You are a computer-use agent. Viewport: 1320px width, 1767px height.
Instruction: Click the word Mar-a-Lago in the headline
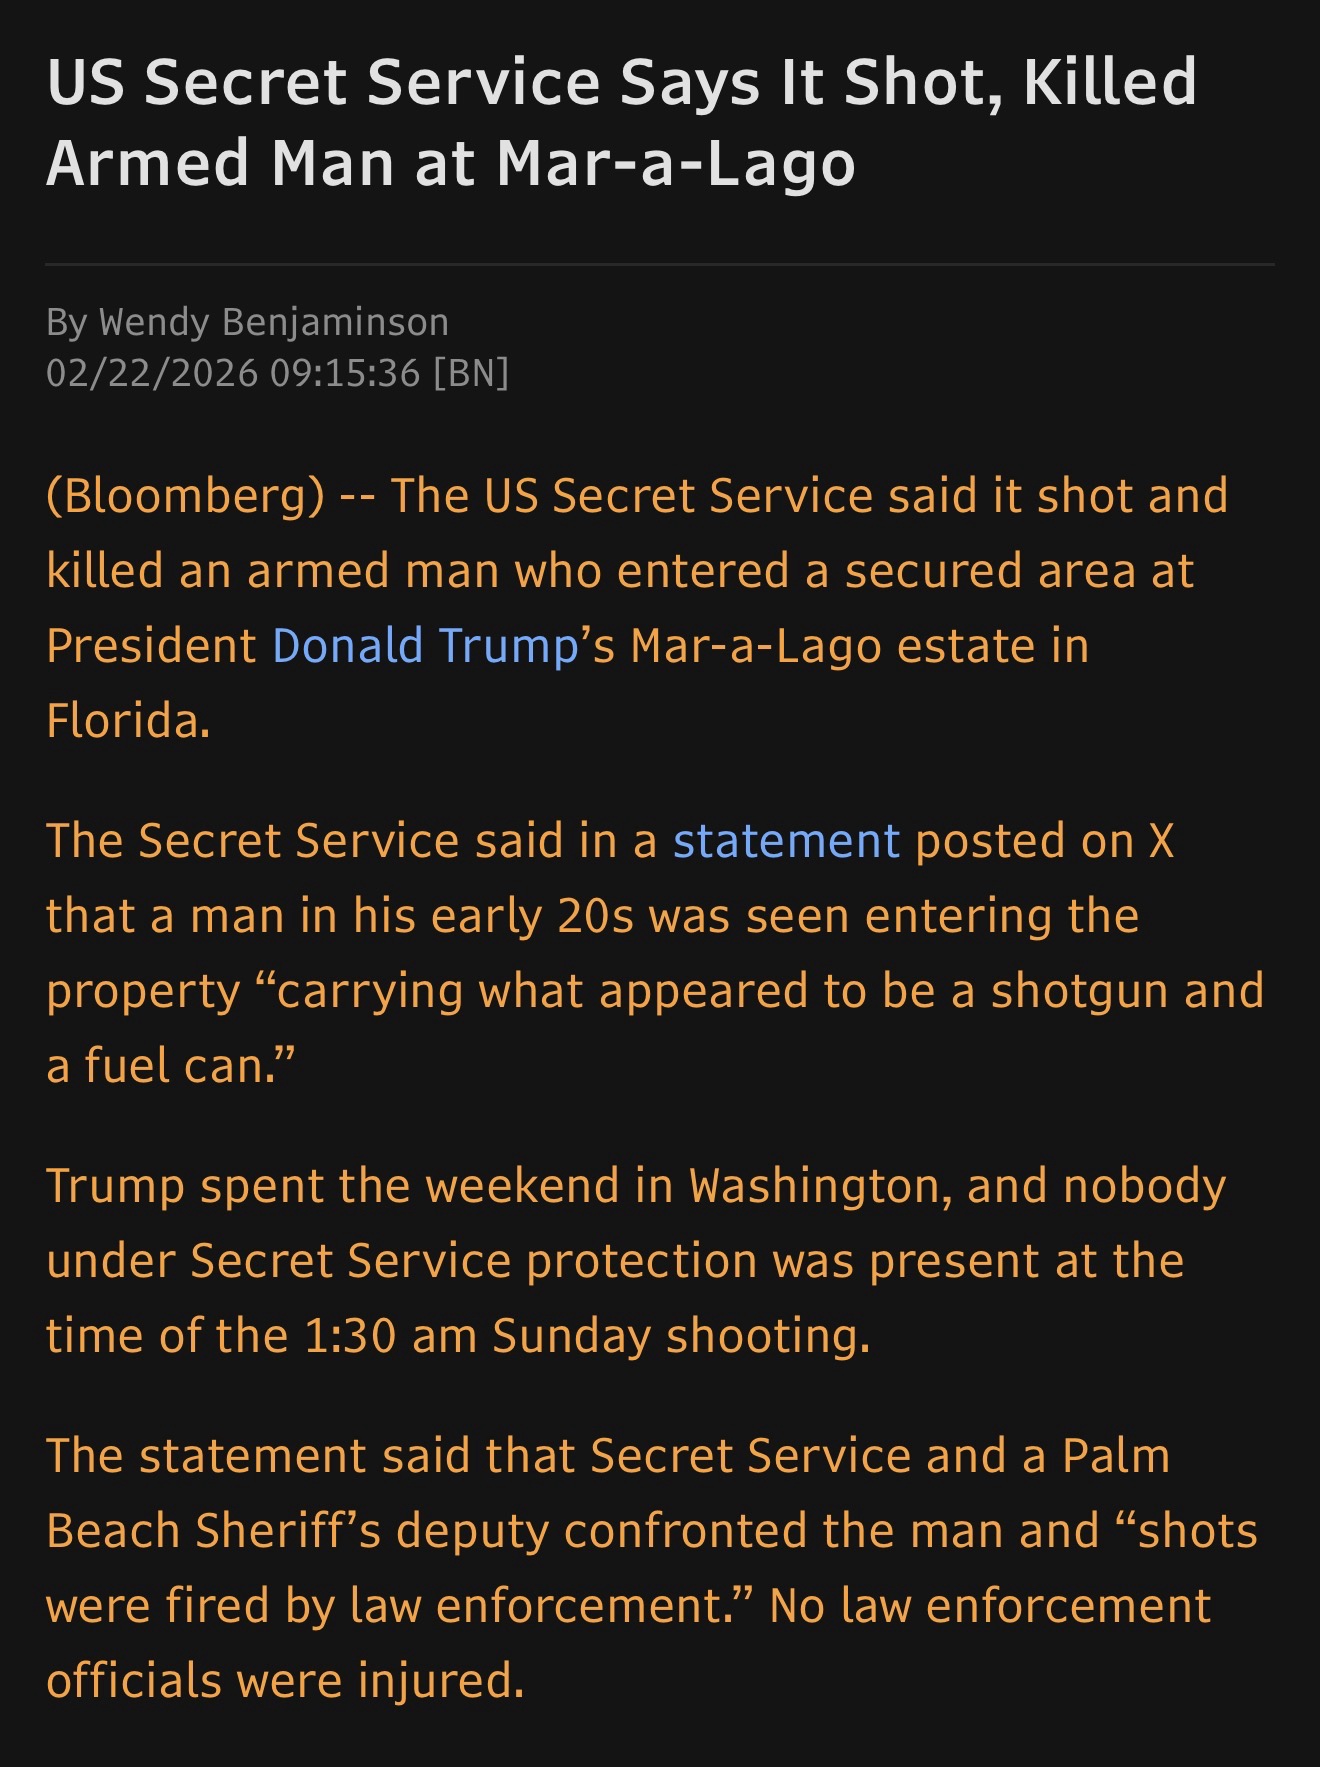[x=675, y=163]
